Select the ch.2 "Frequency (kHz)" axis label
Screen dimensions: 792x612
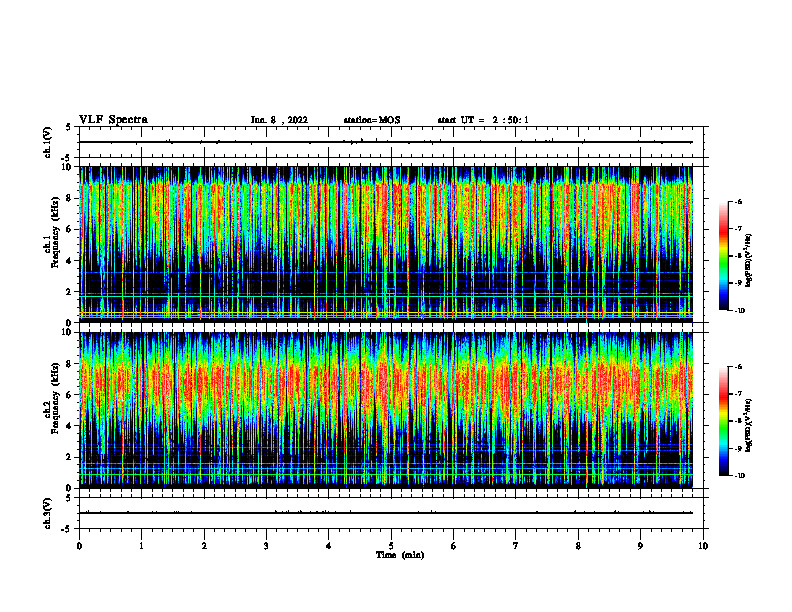(x=55, y=396)
